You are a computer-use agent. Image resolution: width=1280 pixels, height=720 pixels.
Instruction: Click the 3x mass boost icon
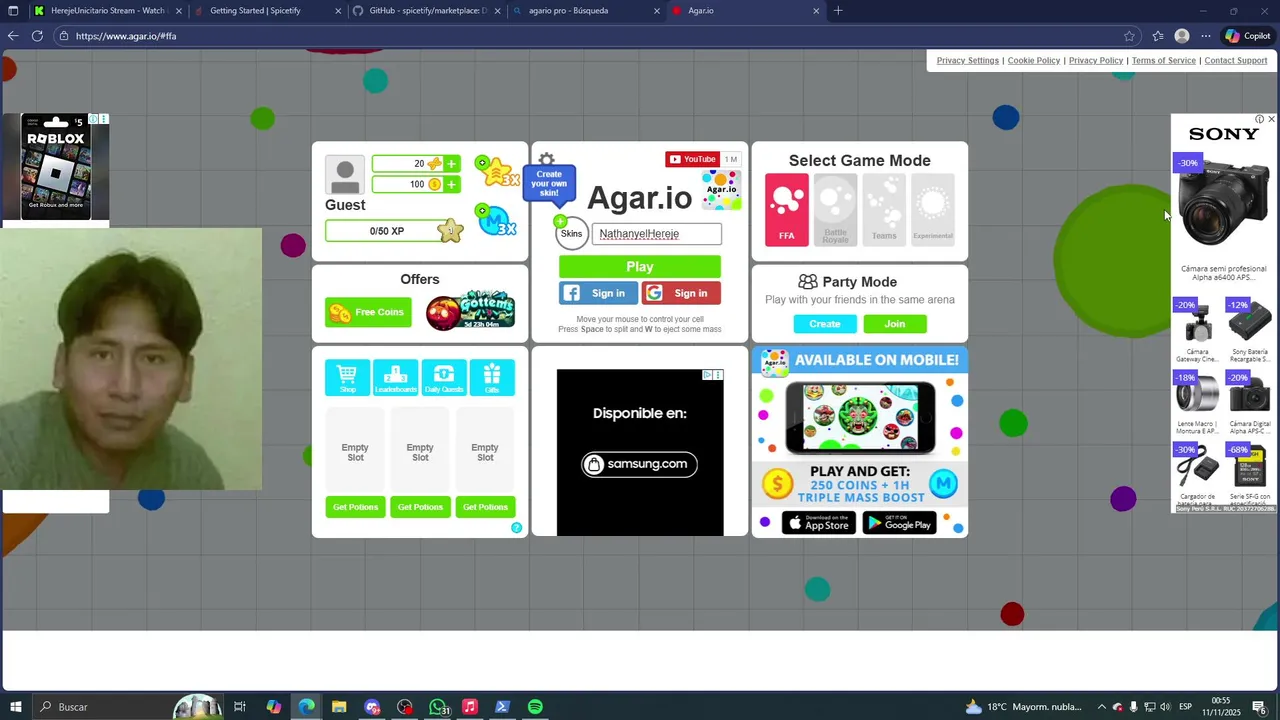pyautogui.click(x=496, y=220)
